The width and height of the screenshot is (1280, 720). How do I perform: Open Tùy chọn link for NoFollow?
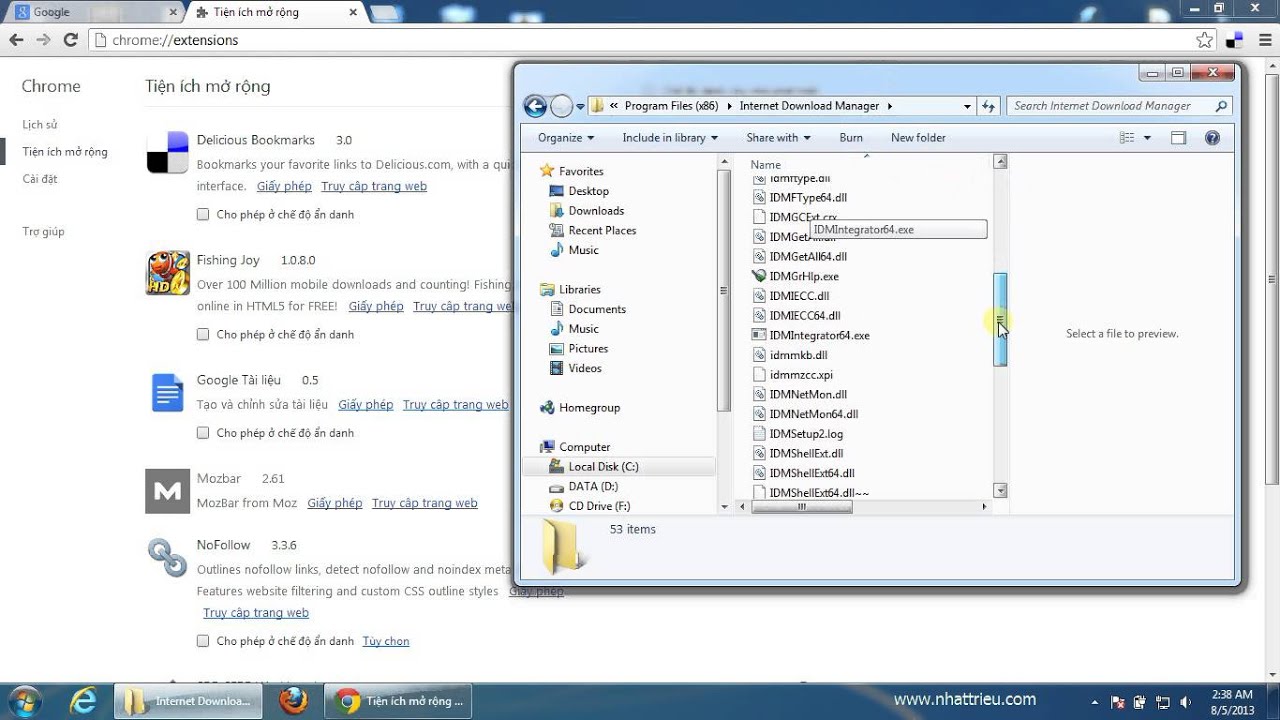point(386,641)
